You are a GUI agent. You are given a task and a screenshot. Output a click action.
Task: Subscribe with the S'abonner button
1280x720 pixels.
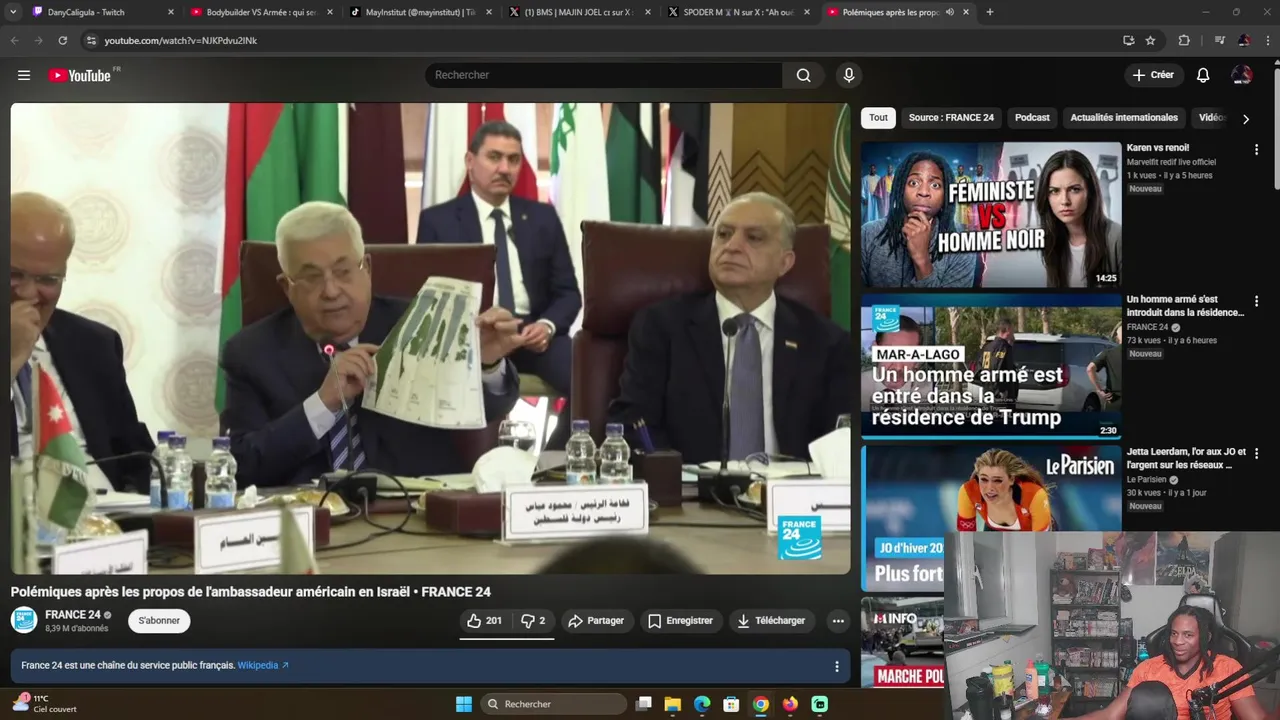(159, 621)
